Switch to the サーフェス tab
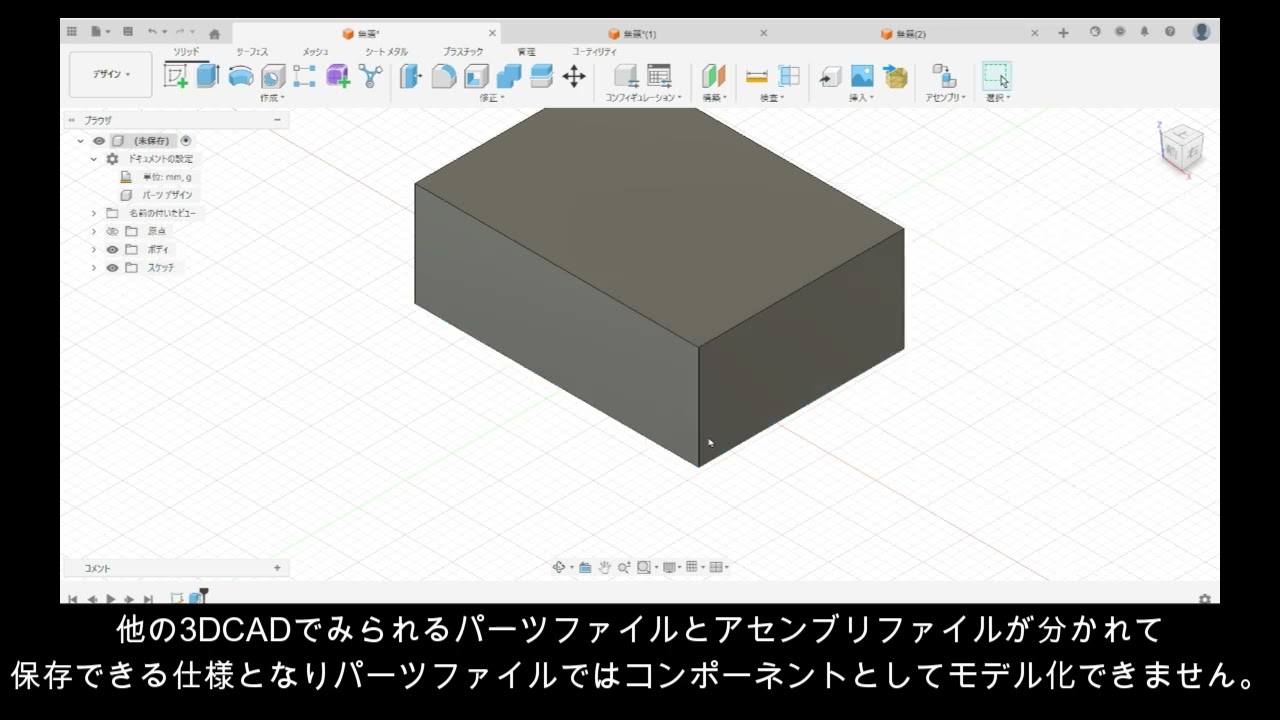1280x720 pixels. click(252, 51)
